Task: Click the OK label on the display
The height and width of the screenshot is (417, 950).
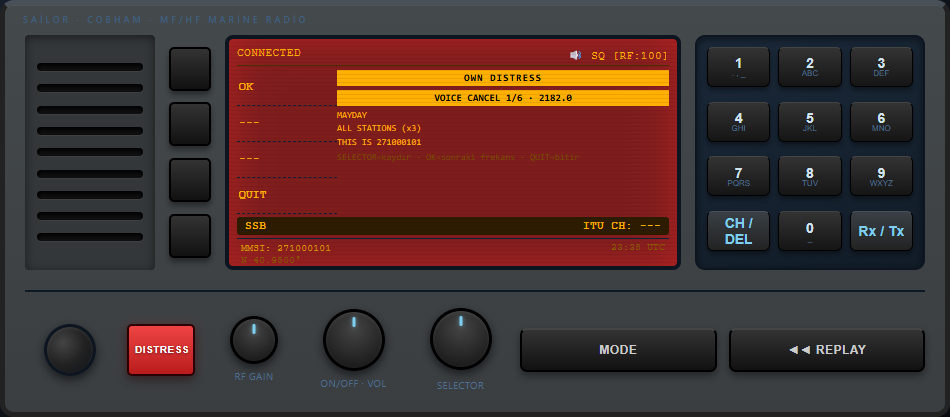Action: tap(246, 87)
